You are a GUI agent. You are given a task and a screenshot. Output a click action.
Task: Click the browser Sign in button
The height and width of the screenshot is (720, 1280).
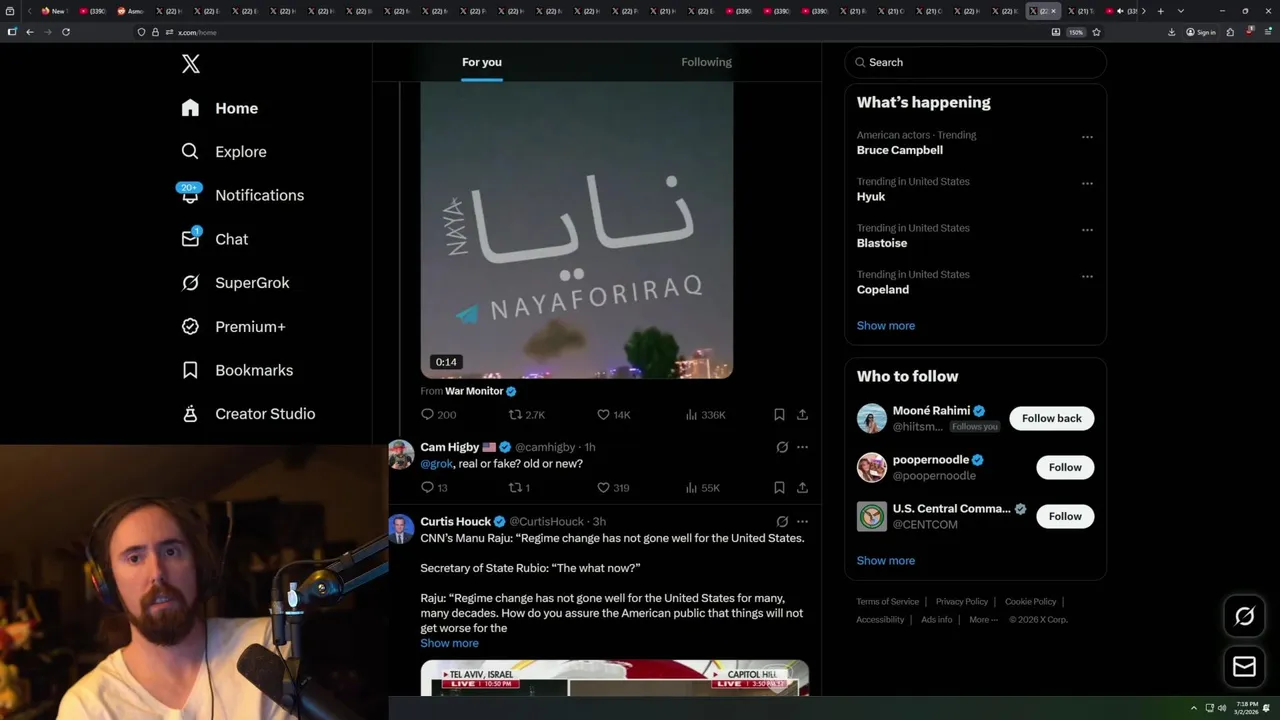[x=1201, y=32]
